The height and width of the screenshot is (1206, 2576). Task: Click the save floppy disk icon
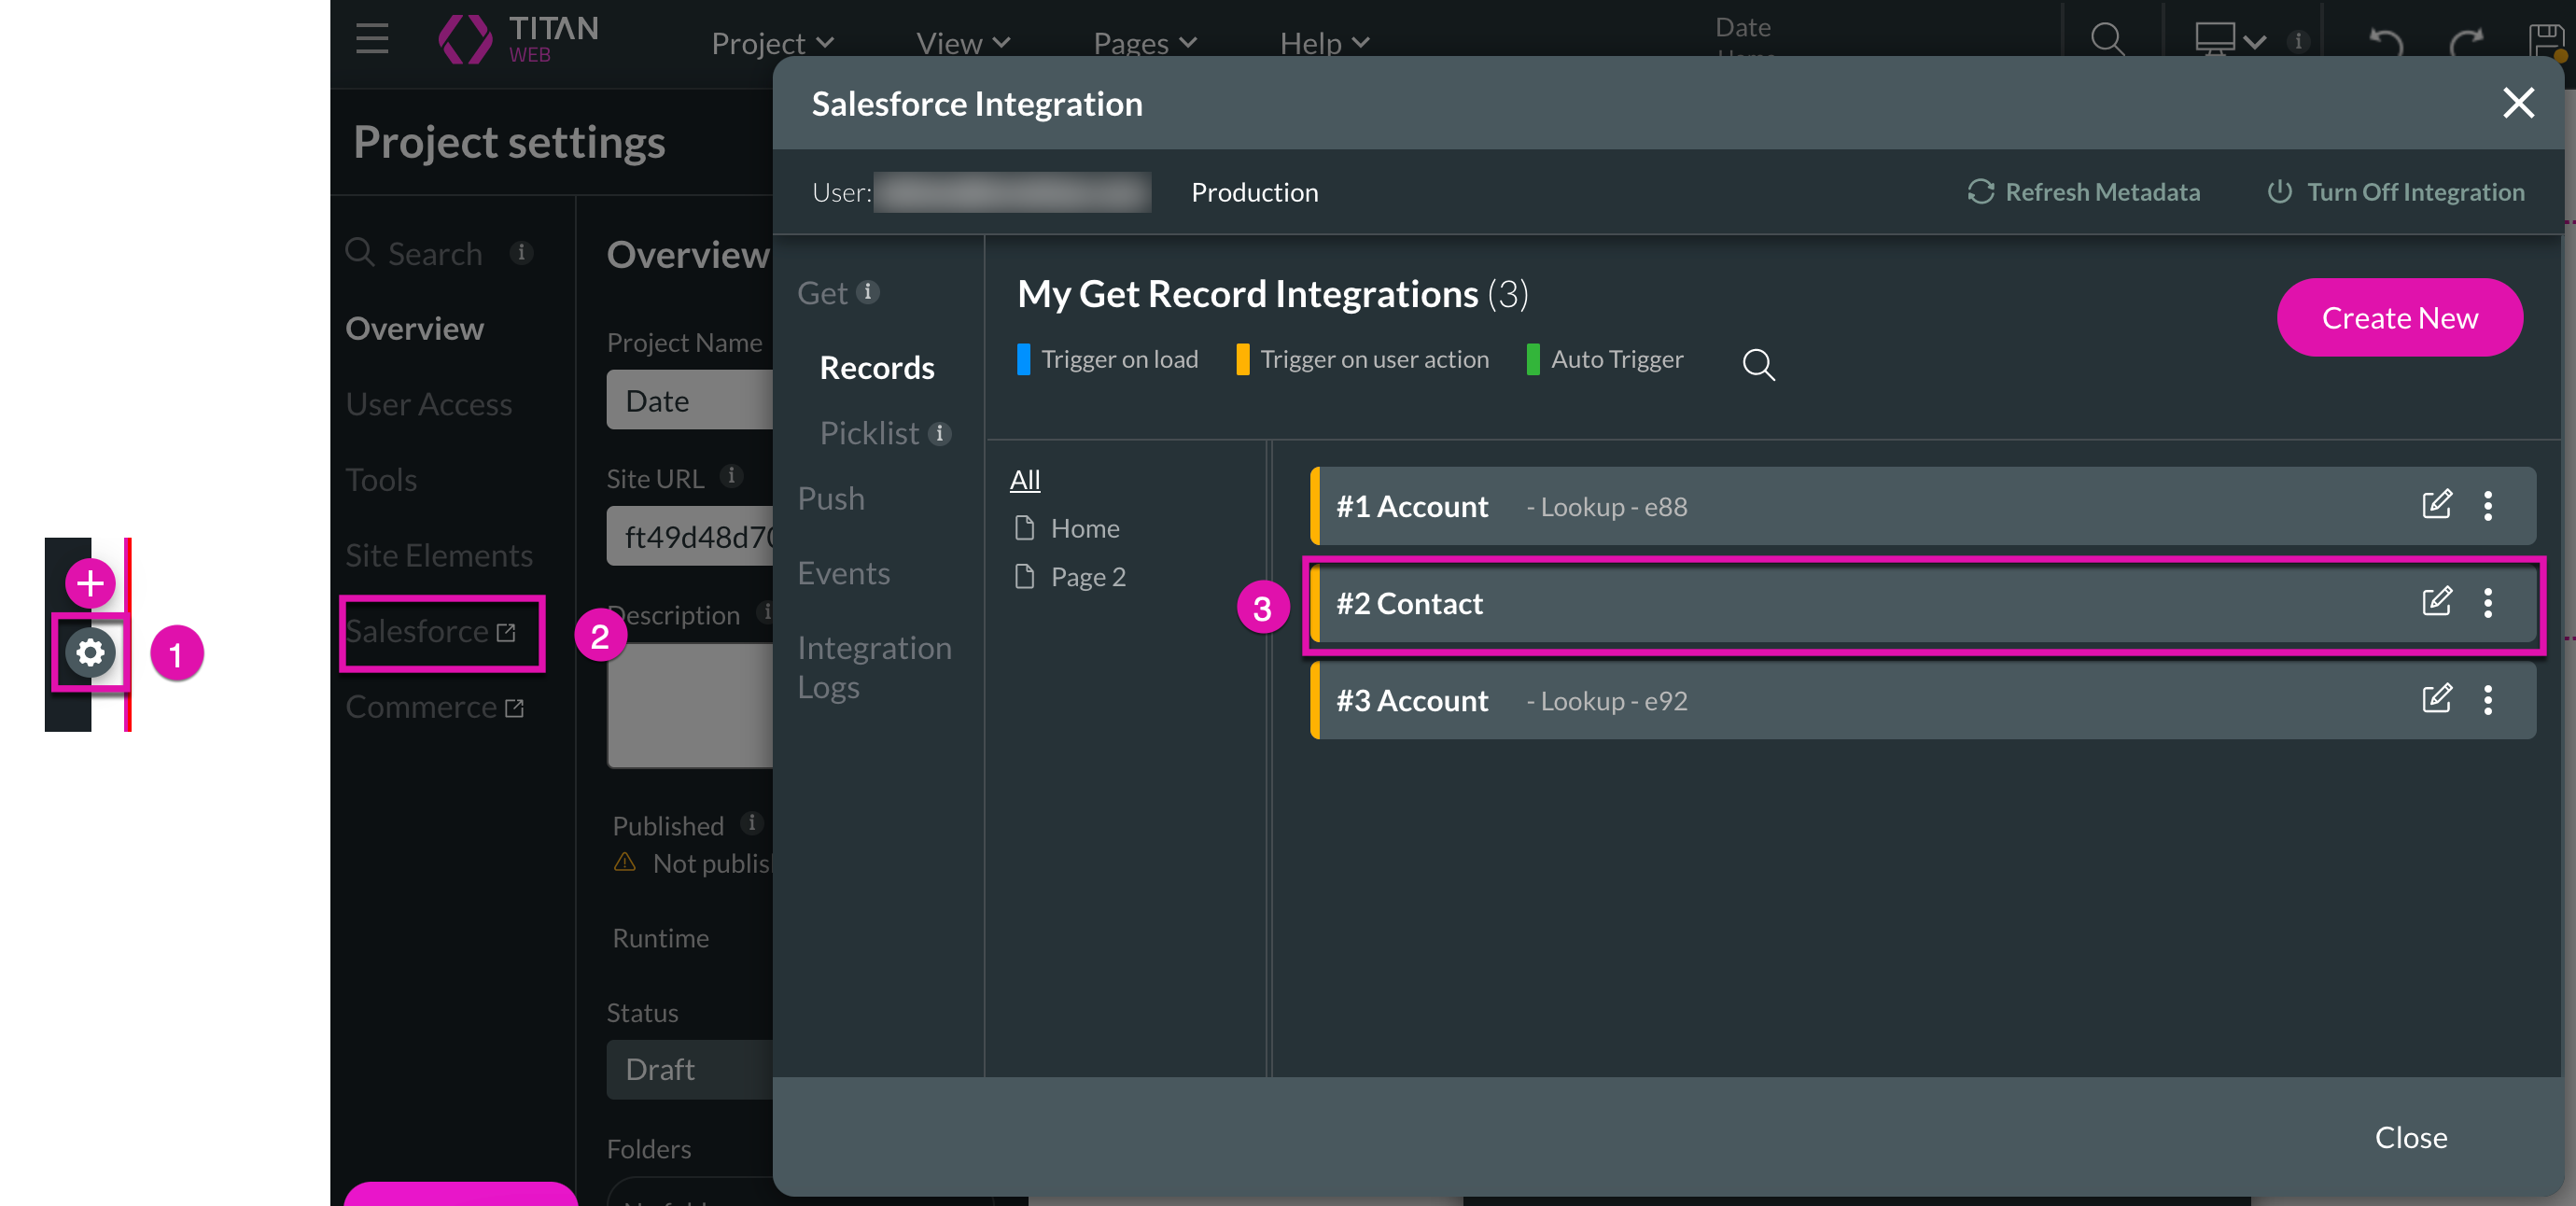pos(2547,41)
